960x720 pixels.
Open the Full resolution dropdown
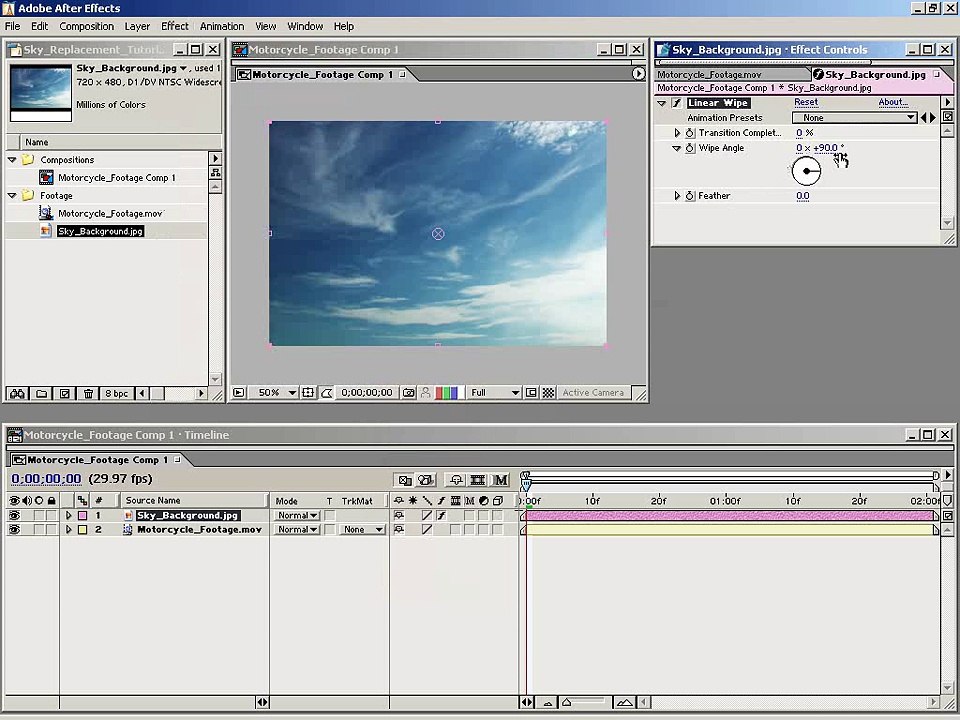(x=495, y=392)
